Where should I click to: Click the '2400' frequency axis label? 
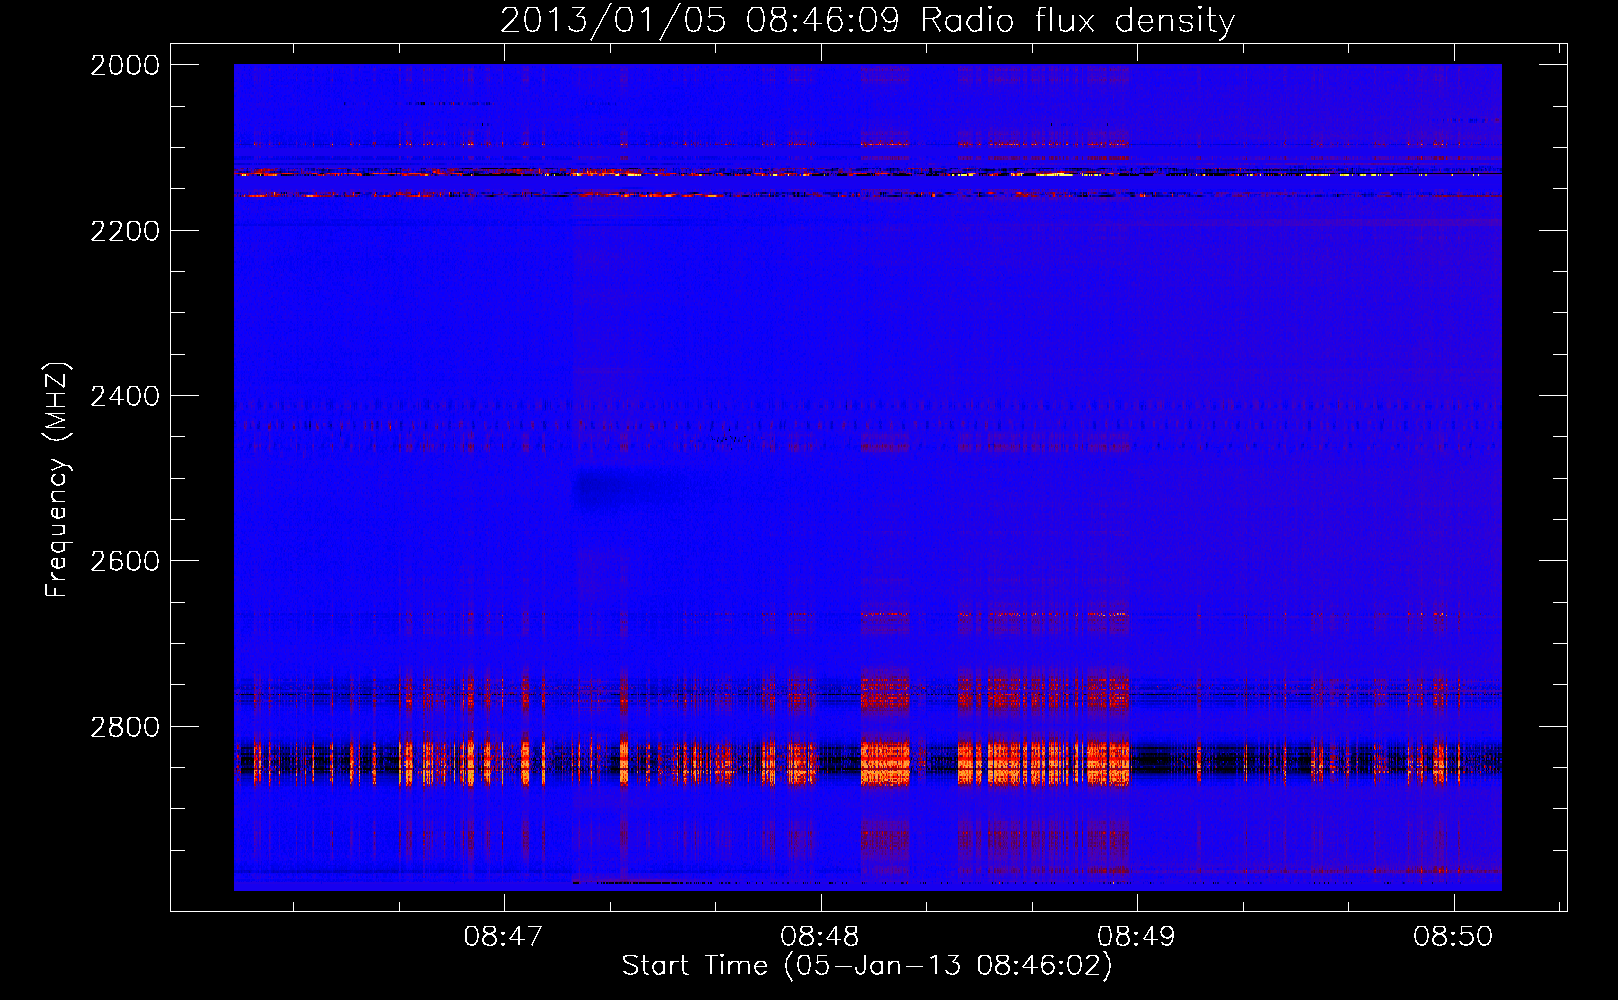(125, 396)
